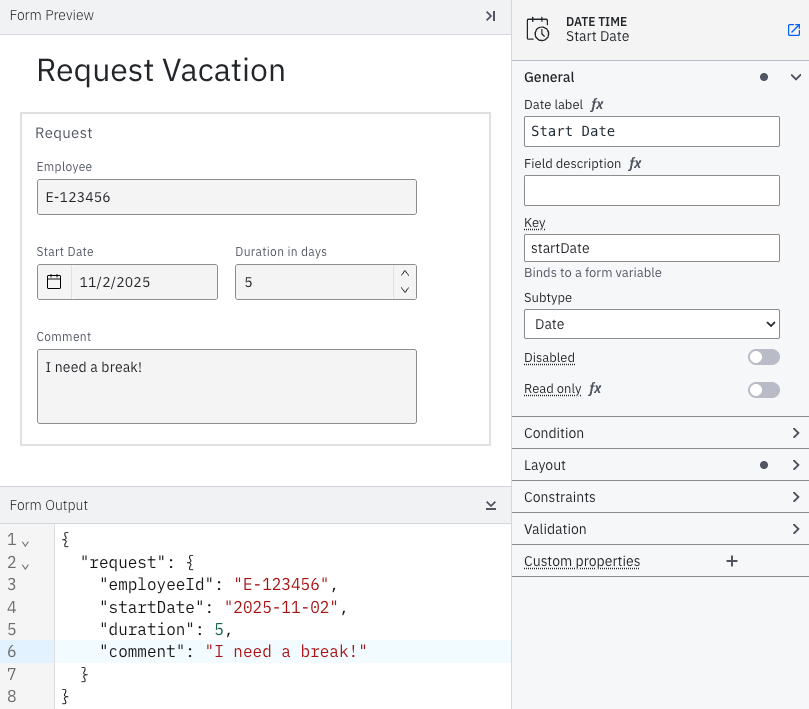Decrease Duration in days with down arrow

coord(404,290)
